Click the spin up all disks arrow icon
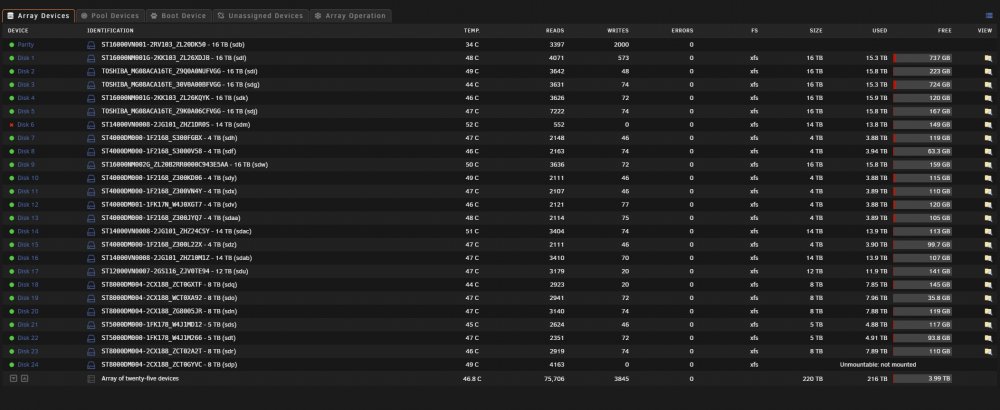The width and height of the screenshot is (1000, 410). coord(24,378)
